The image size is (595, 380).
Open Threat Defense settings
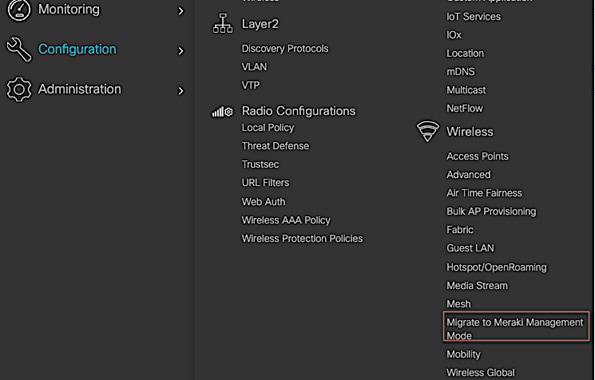(275, 146)
